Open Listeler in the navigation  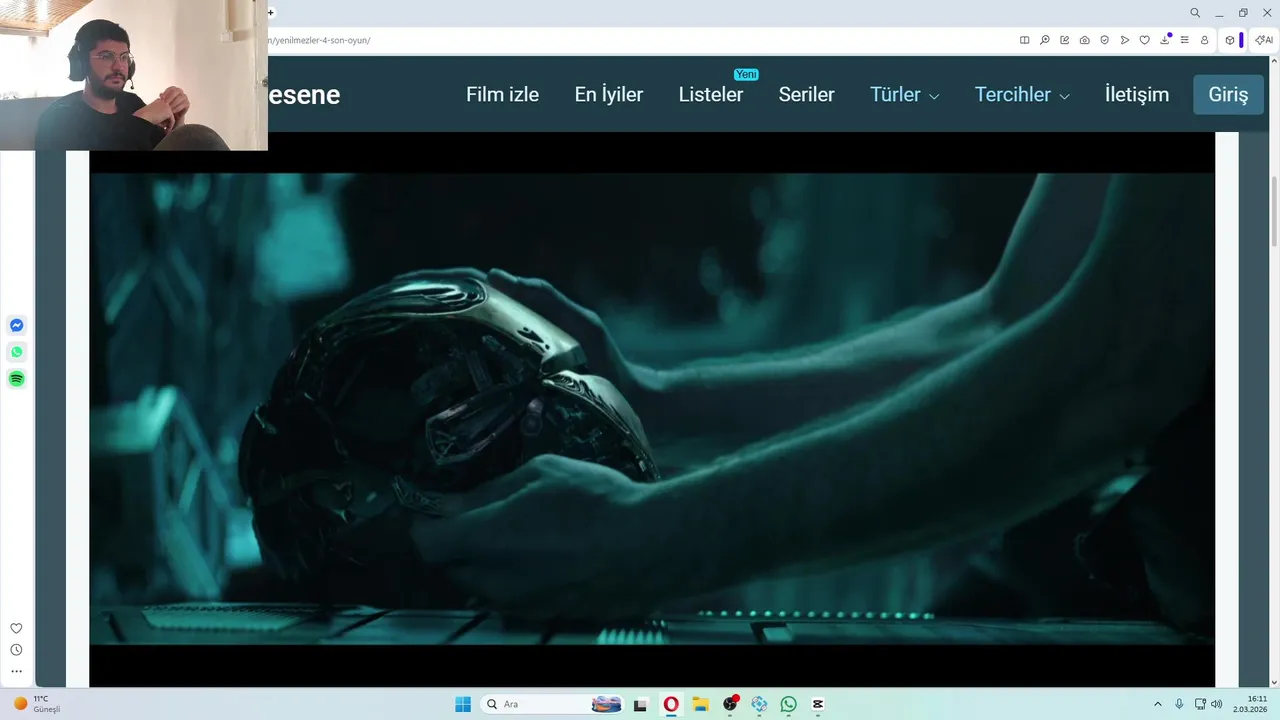[711, 94]
